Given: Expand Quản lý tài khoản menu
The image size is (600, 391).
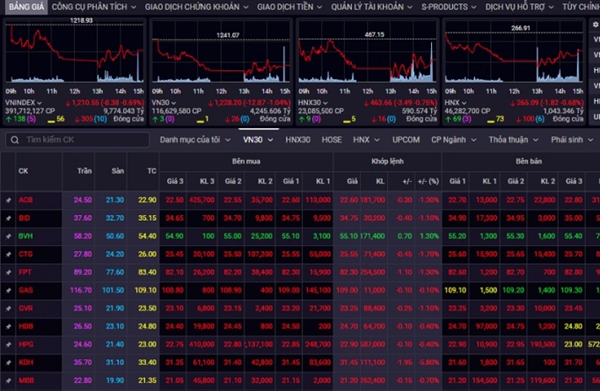Looking at the screenshot, I should coord(372,7).
